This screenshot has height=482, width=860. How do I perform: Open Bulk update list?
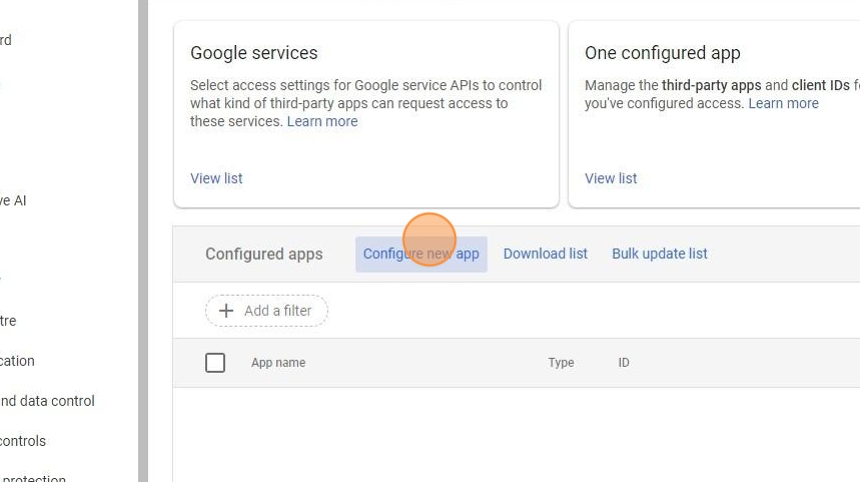pyautogui.click(x=659, y=254)
